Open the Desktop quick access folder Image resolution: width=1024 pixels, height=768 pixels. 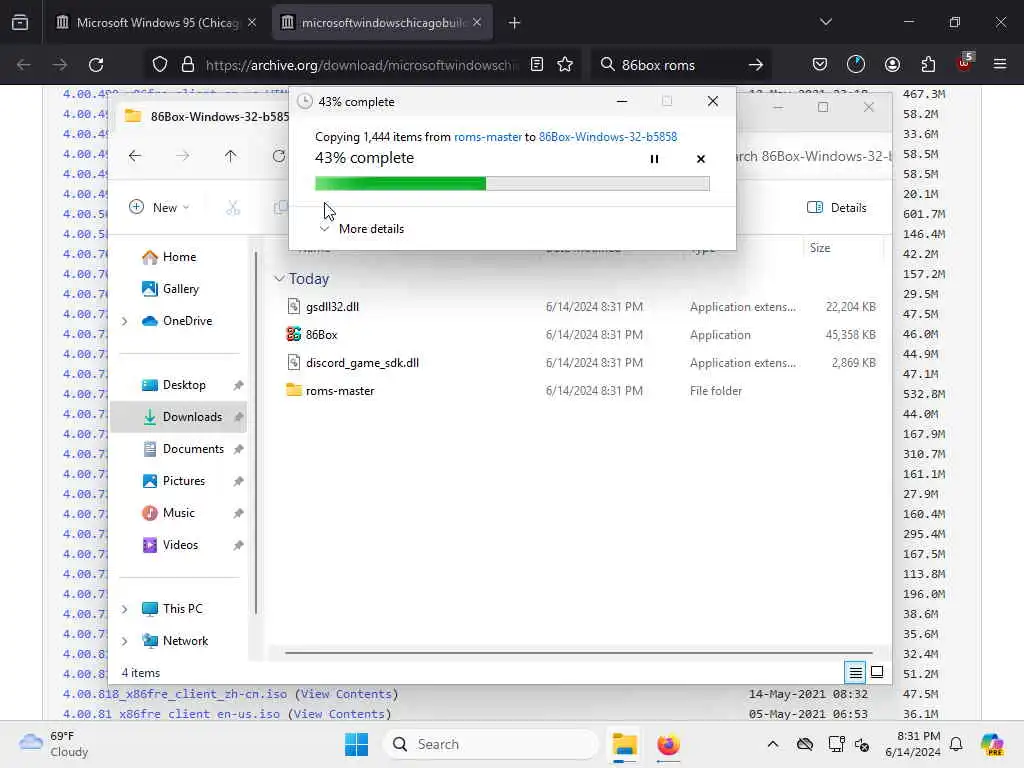pos(180,385)
